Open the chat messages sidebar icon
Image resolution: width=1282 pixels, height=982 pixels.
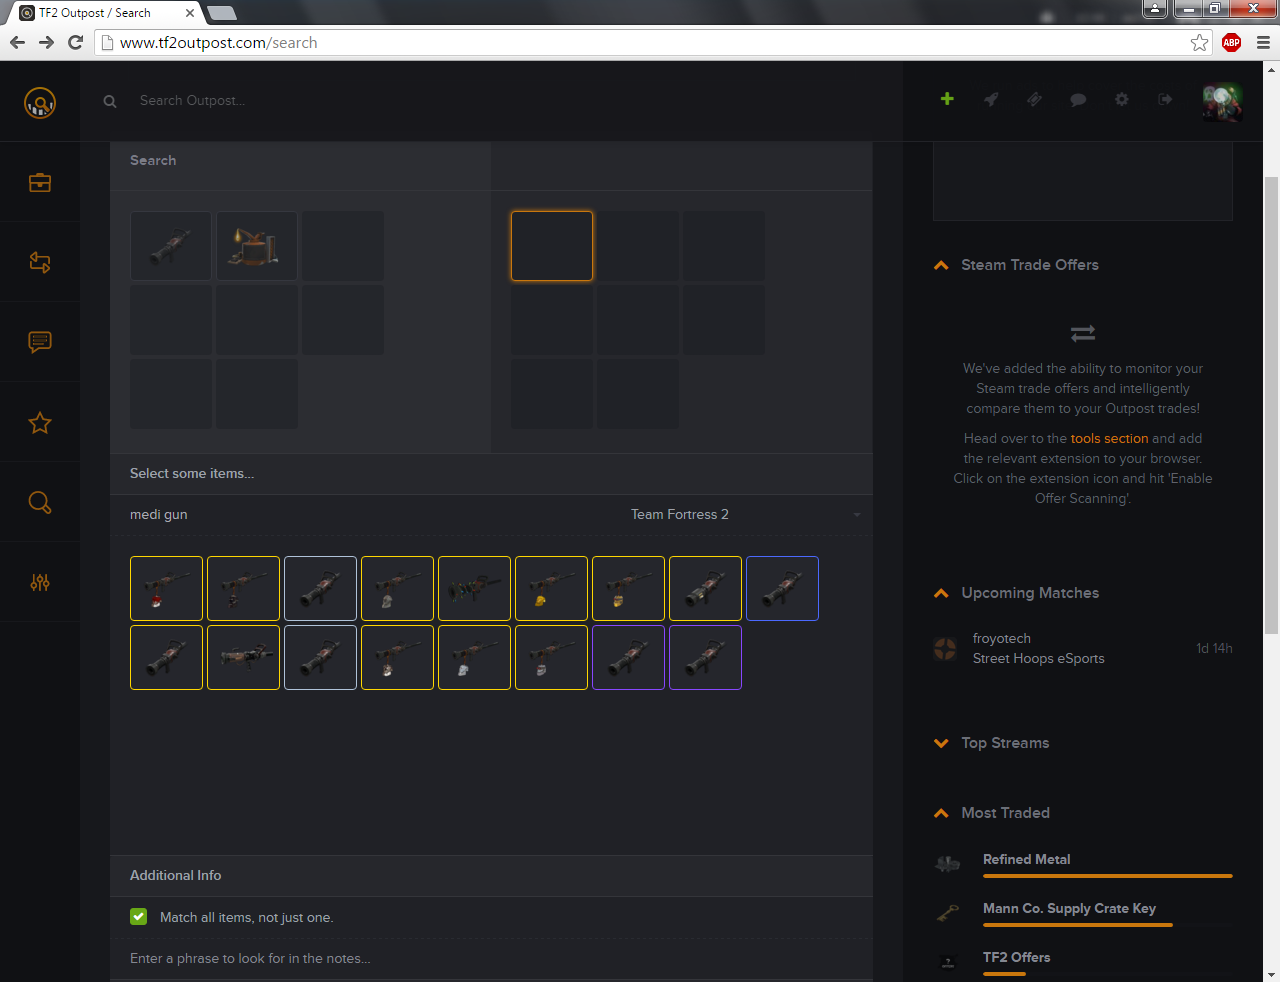tap(40, 342)
